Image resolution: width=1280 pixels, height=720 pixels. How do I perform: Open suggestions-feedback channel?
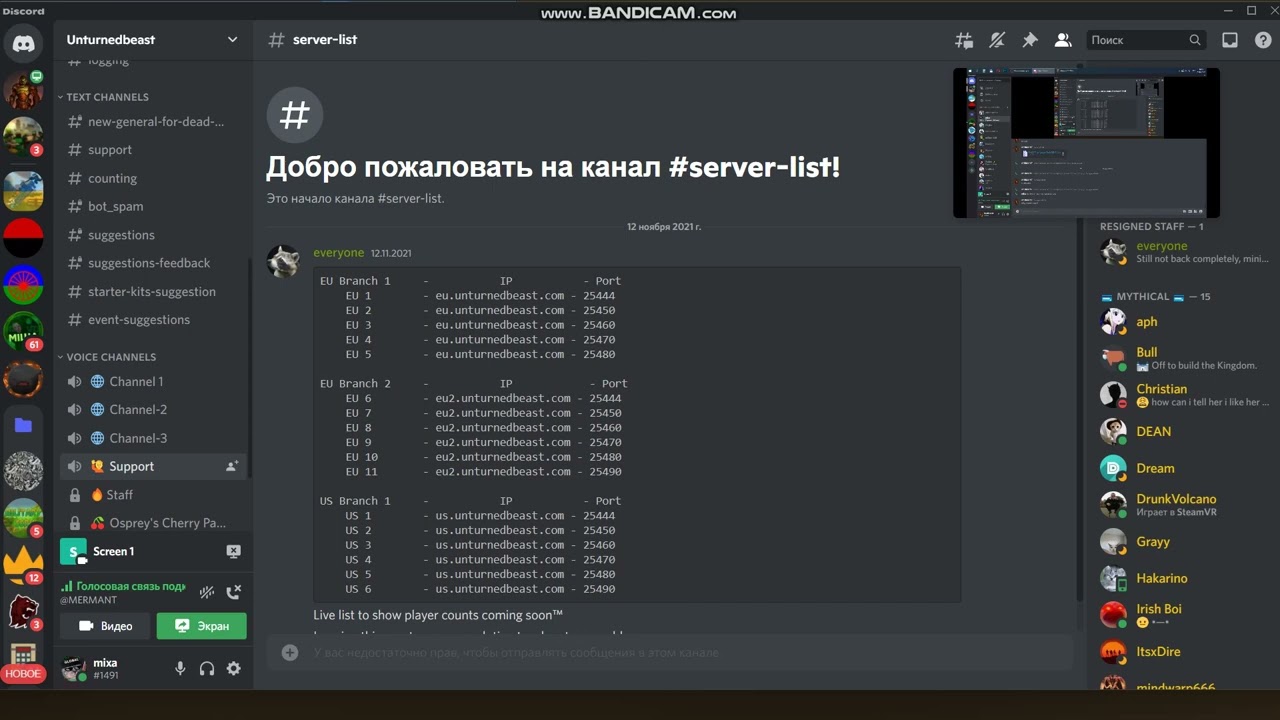153,263
